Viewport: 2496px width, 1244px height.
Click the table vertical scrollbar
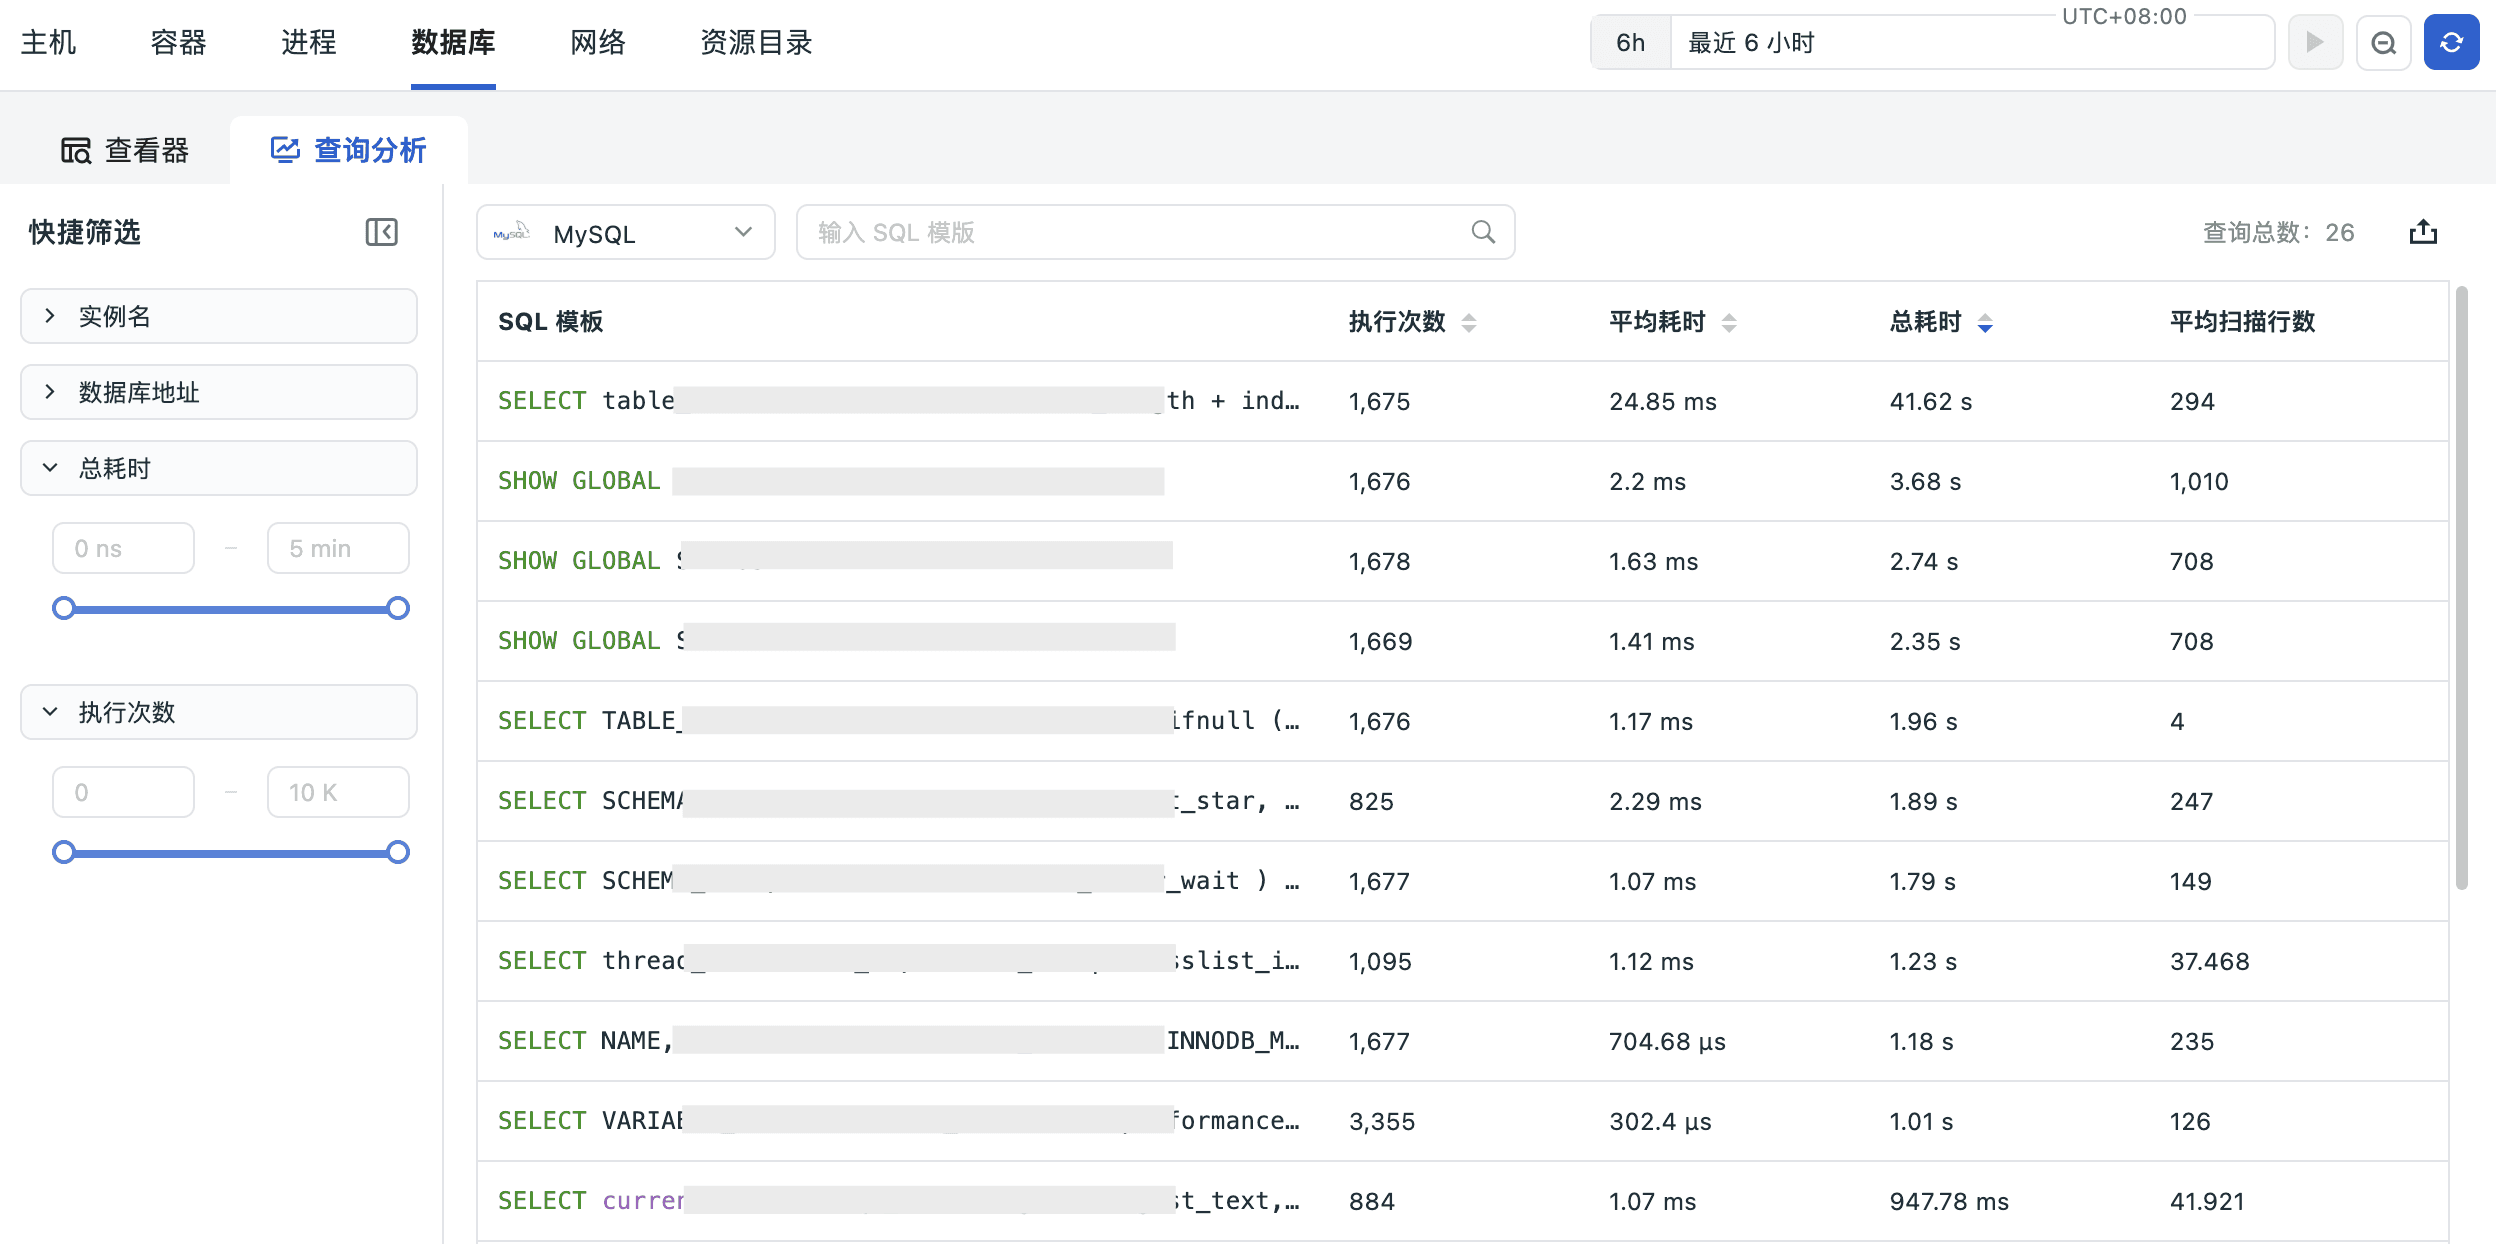point(2461,588)
